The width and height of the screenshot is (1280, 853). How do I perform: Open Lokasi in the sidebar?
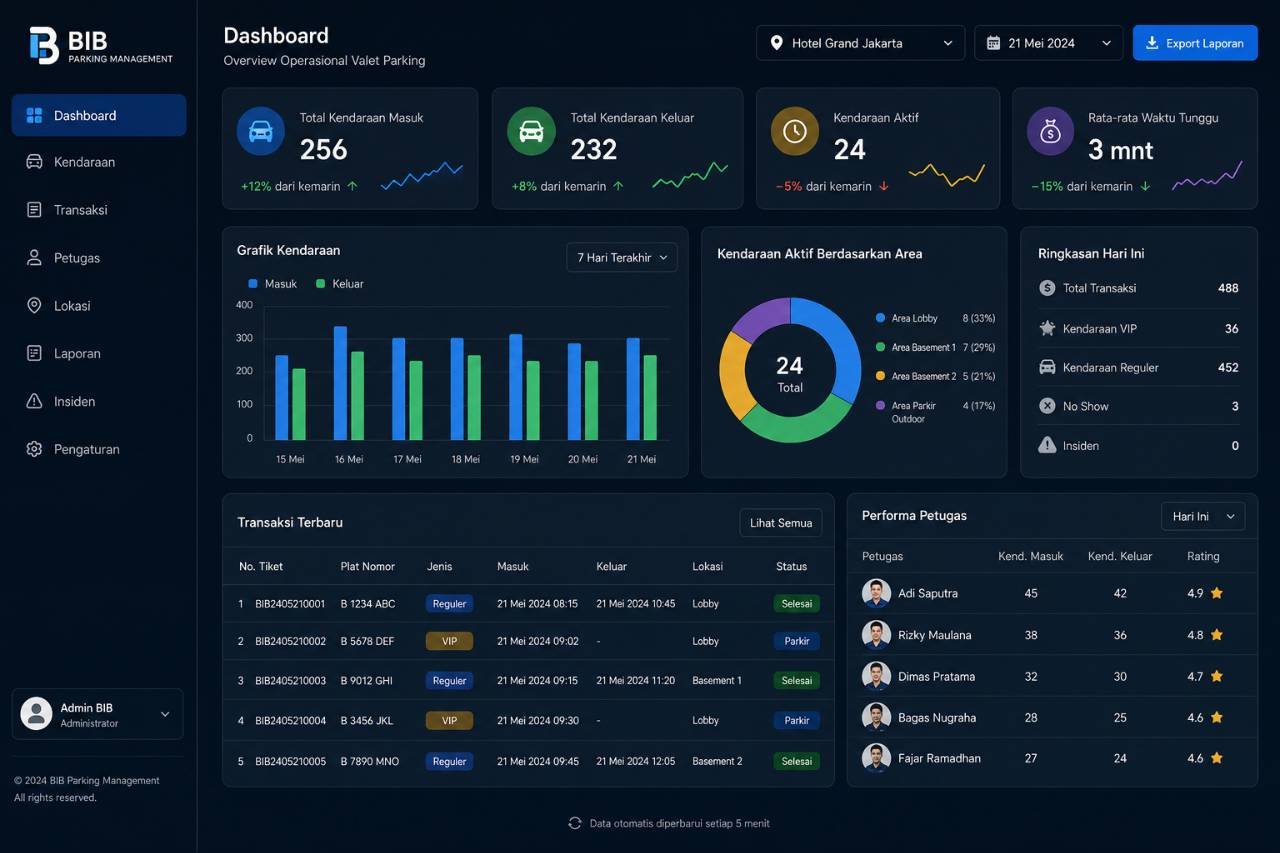pos(99,306)
